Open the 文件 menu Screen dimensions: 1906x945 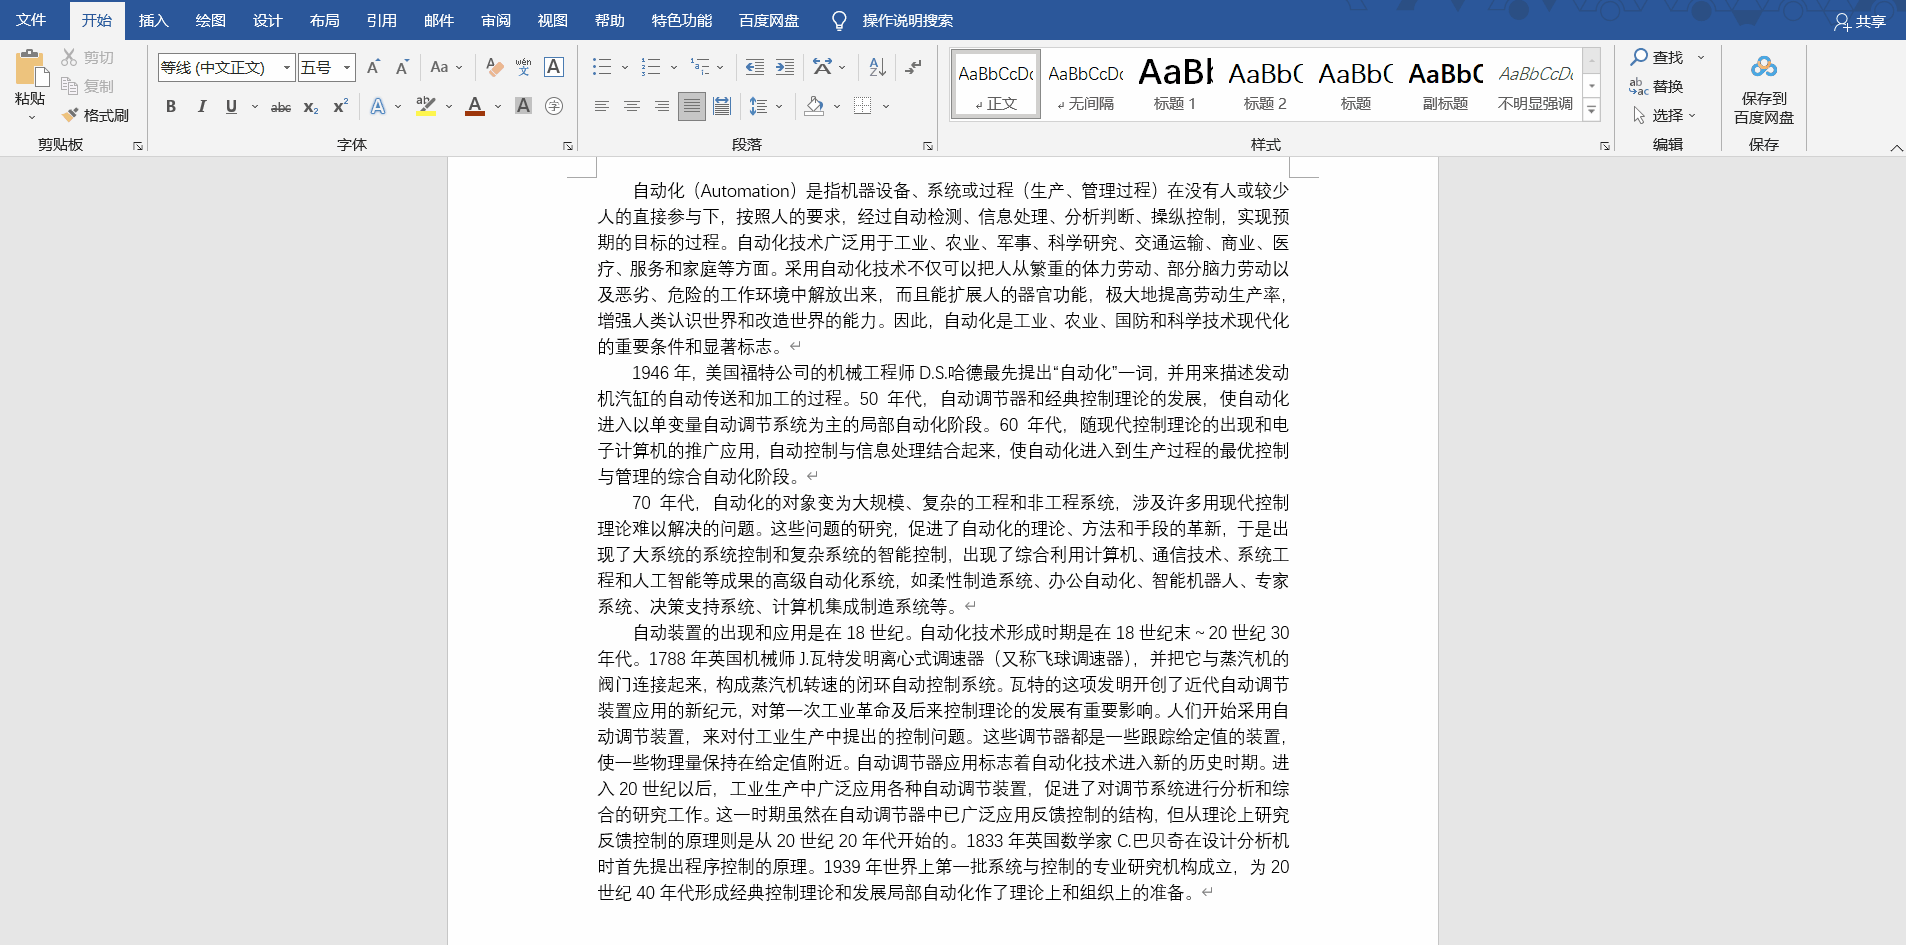click(x=31, y=20)
